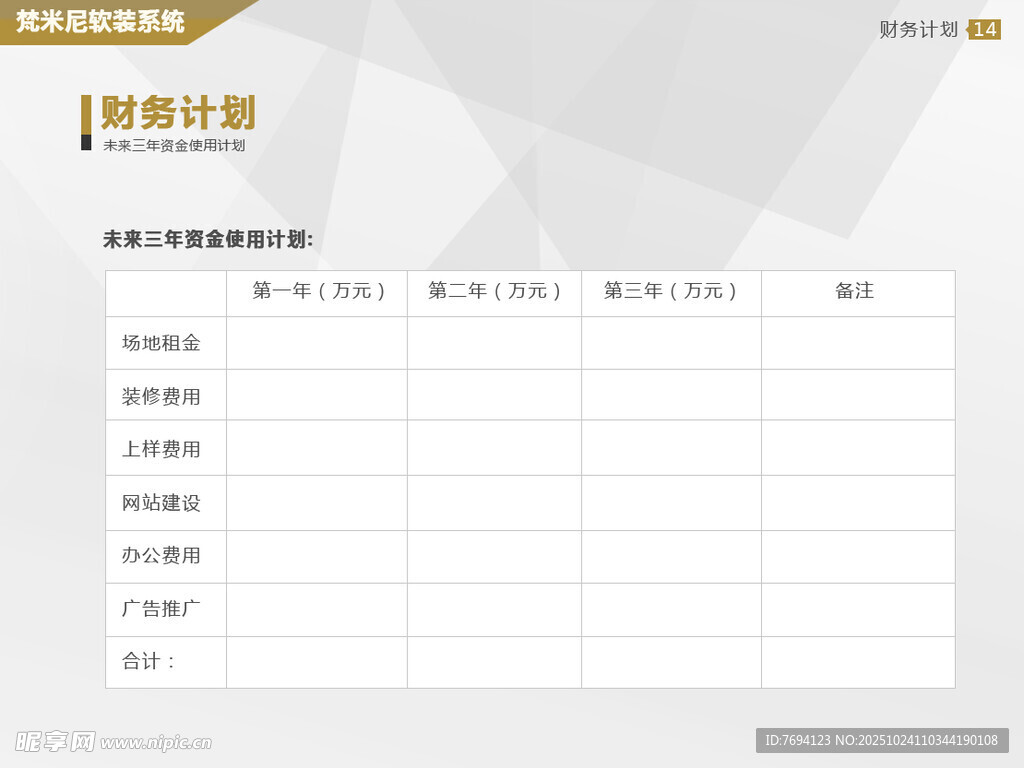Click the 梵米尼软装系统 banner title

click(x=101, y=22)
